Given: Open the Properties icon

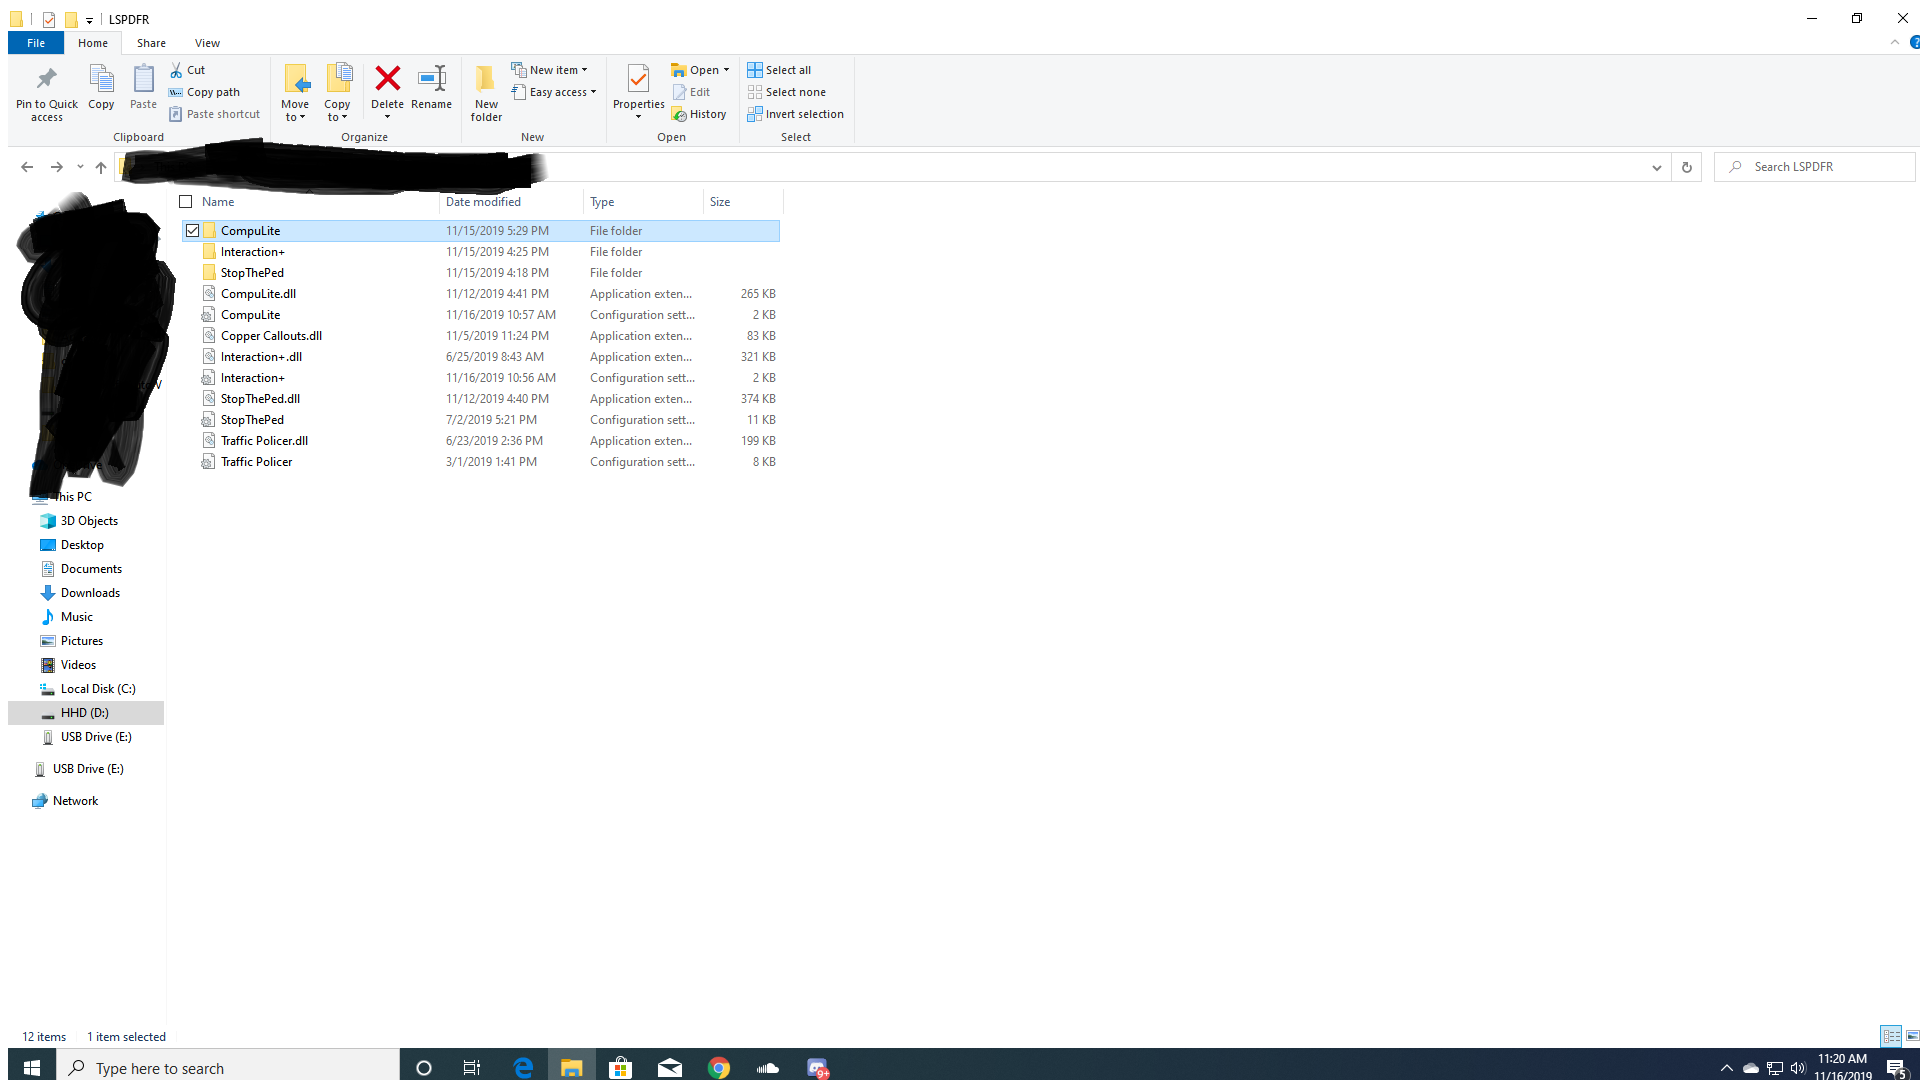Looking at the screenshot, I should (638, 80).
